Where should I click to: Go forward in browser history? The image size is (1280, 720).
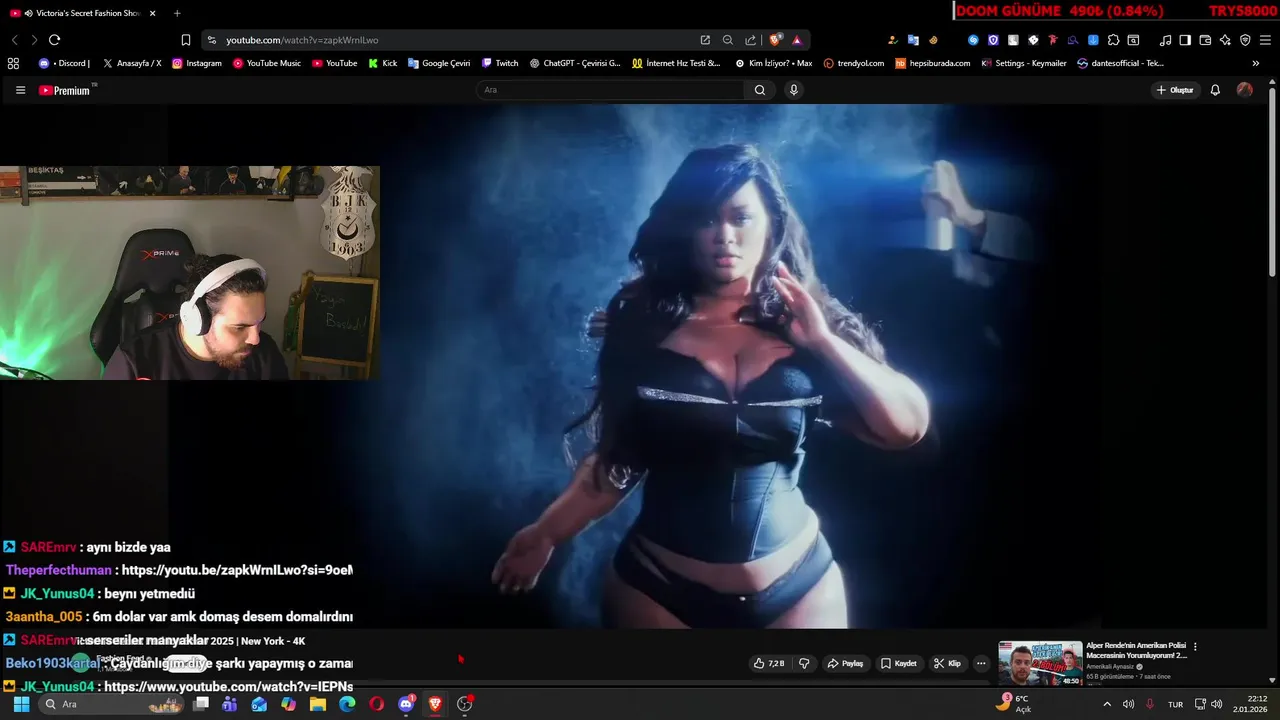(x=34, y=40)
